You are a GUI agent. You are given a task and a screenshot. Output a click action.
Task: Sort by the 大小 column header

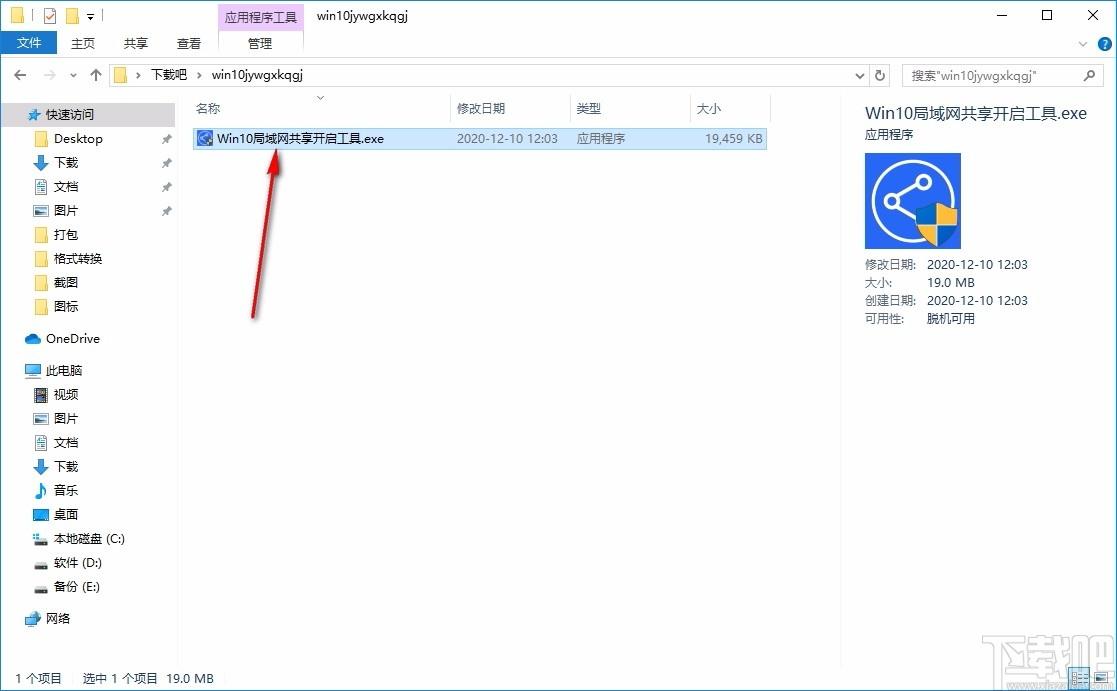pyautogui.click(x=708, y=108)
